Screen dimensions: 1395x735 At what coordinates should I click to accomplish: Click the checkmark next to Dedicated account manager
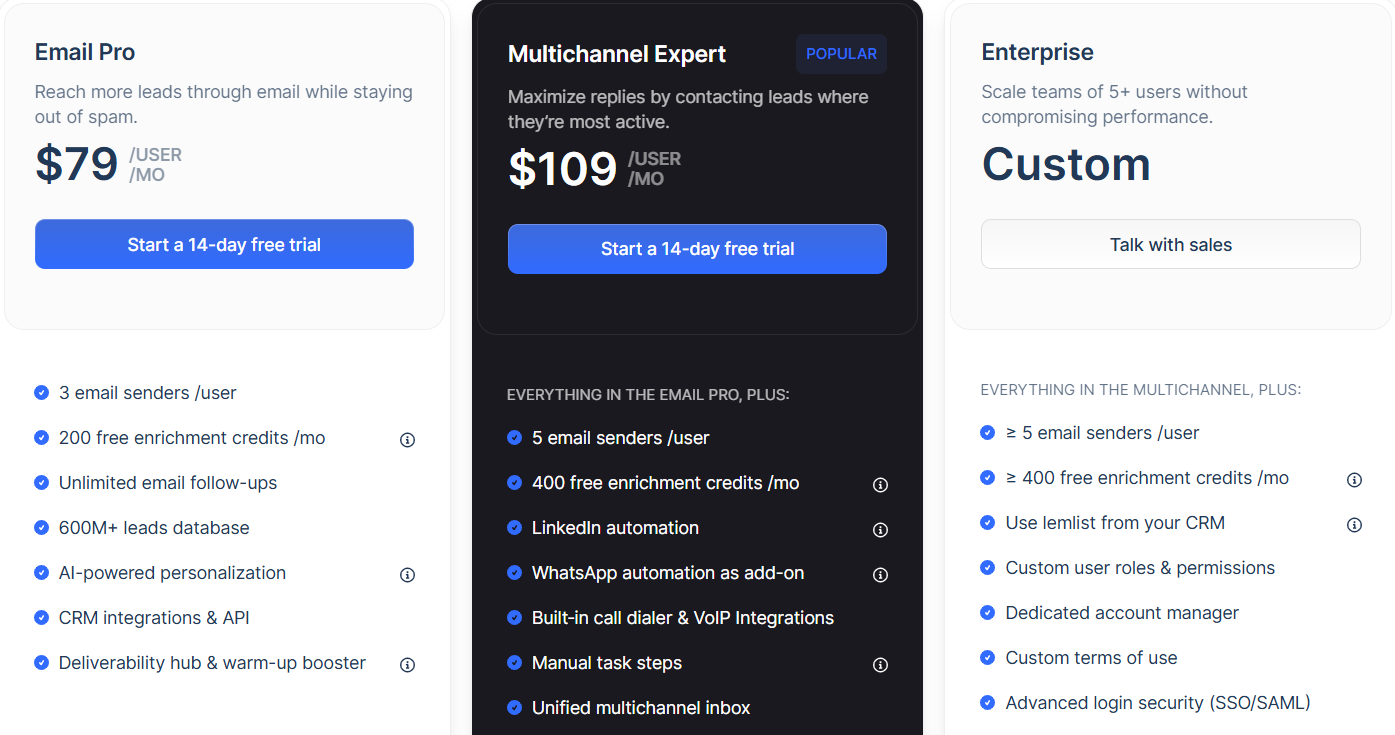click(x=987, y=613)
